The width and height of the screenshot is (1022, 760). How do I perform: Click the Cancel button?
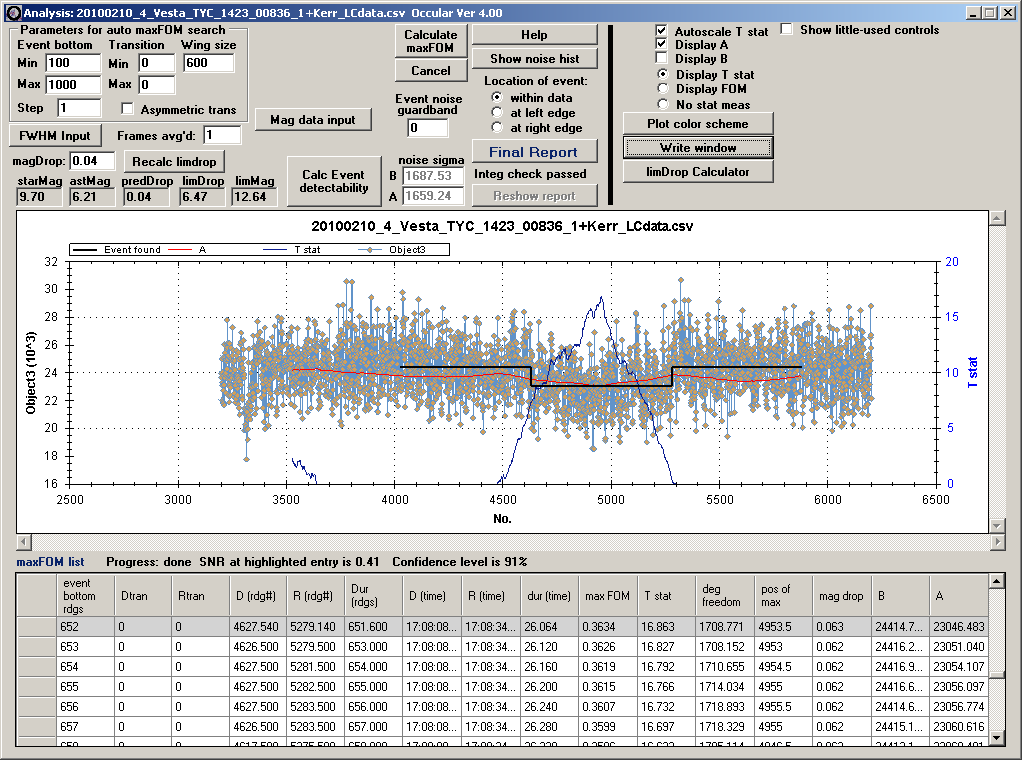[x=431, y=70]
